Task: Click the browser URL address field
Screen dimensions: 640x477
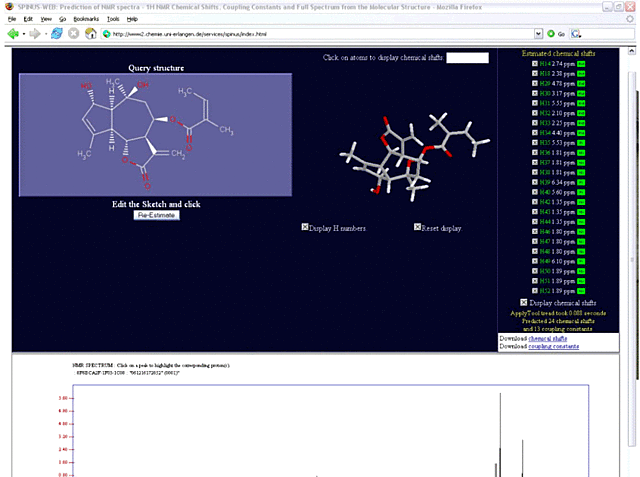Action: [322, 34]
